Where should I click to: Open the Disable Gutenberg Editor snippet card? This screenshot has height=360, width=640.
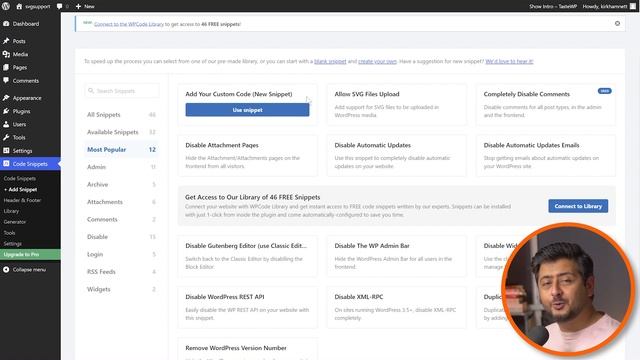(247, 256)
